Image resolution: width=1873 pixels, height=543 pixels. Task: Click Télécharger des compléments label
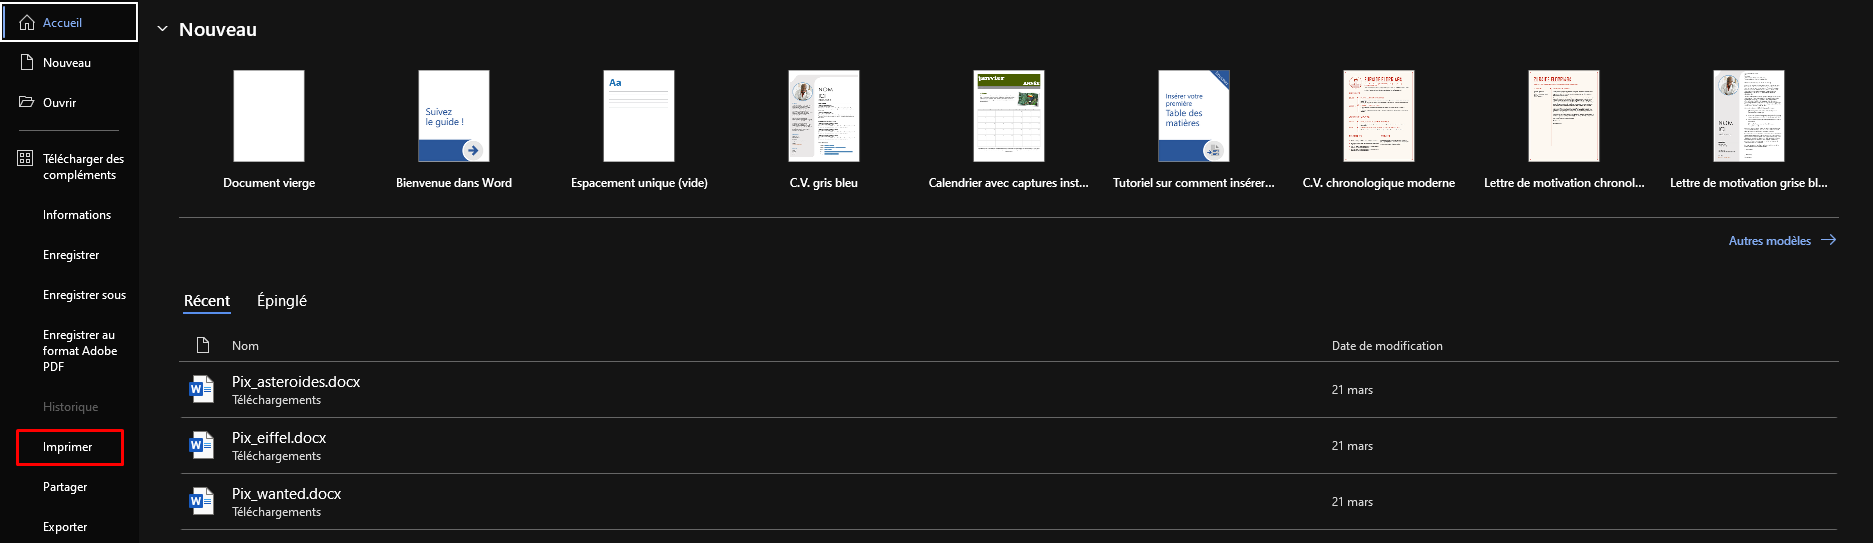(83, 167)
